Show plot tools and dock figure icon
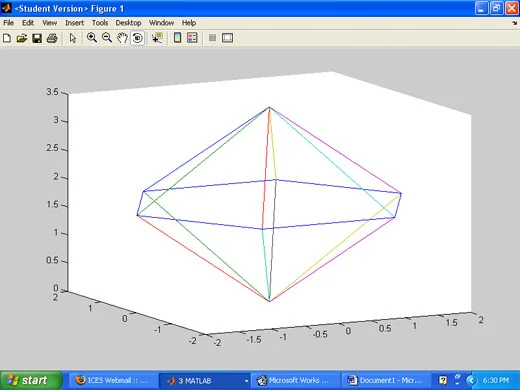Image resolution: width=520 pixels, height=390 pixels. (227, 38)
